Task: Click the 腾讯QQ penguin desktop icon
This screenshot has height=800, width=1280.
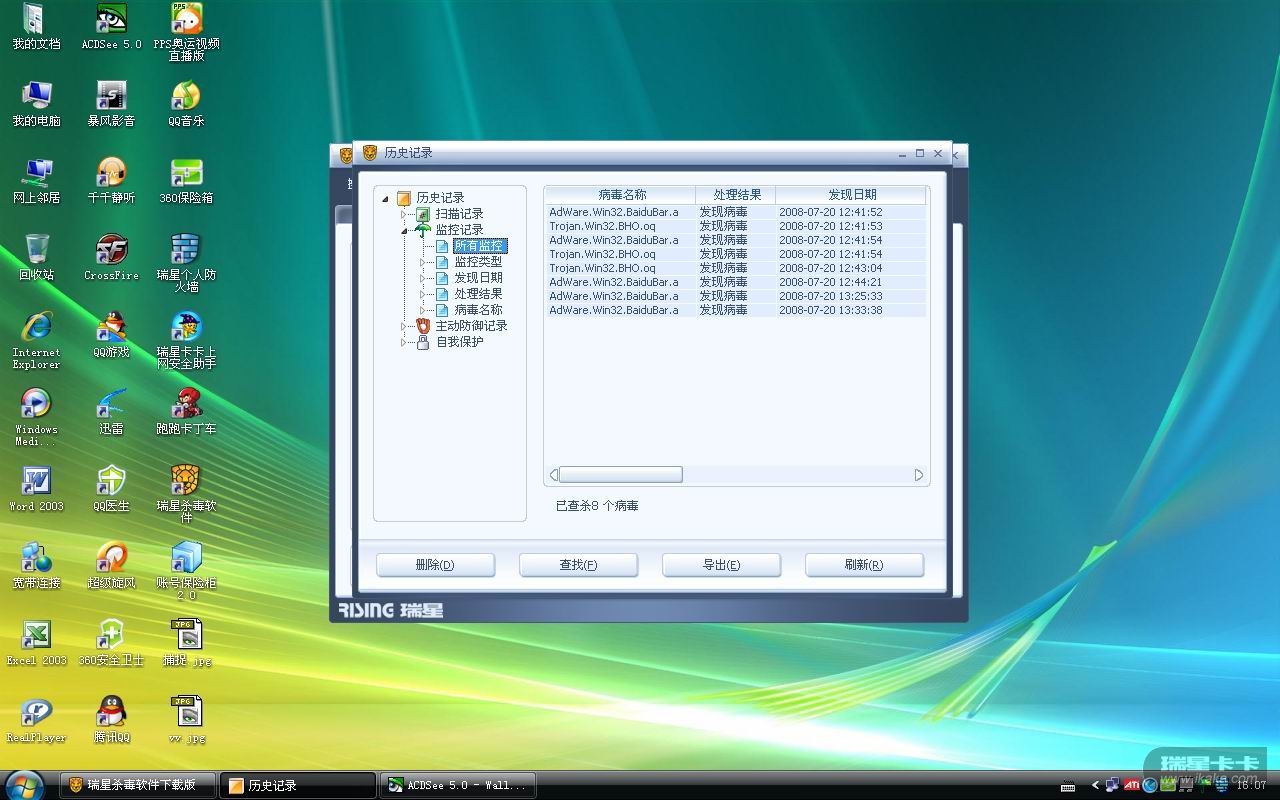Action: tap(111, 720)
